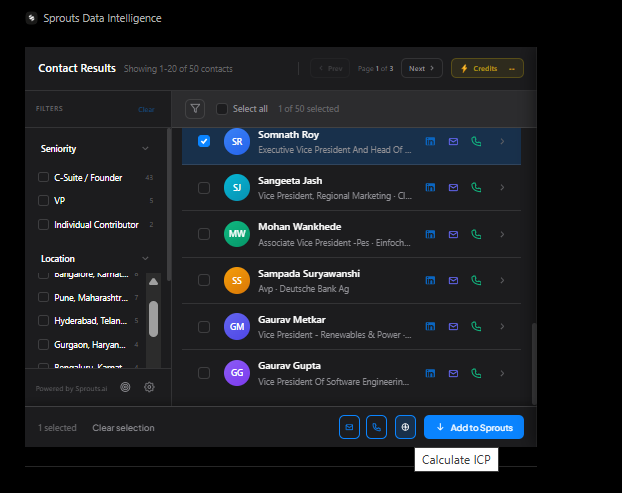Click the SR avatar for Somnath Roy
Screen dimensions: 622x493
coord(237,142)
